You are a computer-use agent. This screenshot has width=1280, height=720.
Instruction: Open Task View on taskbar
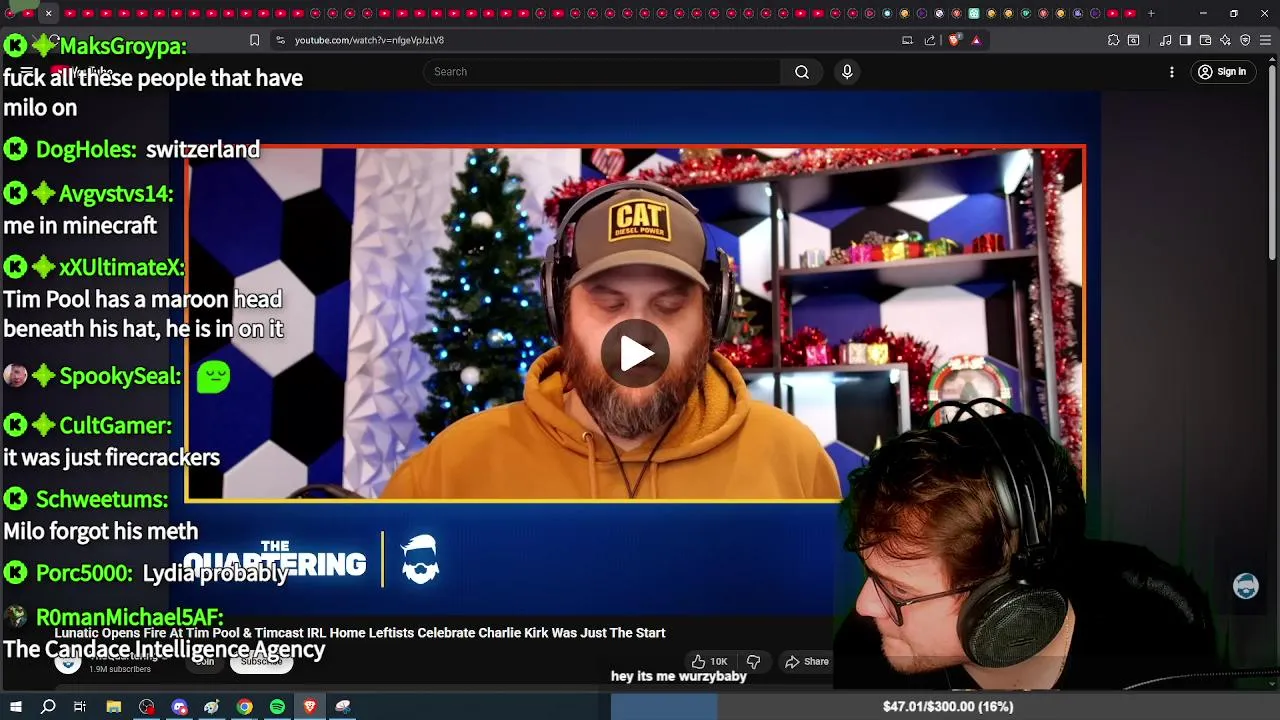click(x=80, y=707)
